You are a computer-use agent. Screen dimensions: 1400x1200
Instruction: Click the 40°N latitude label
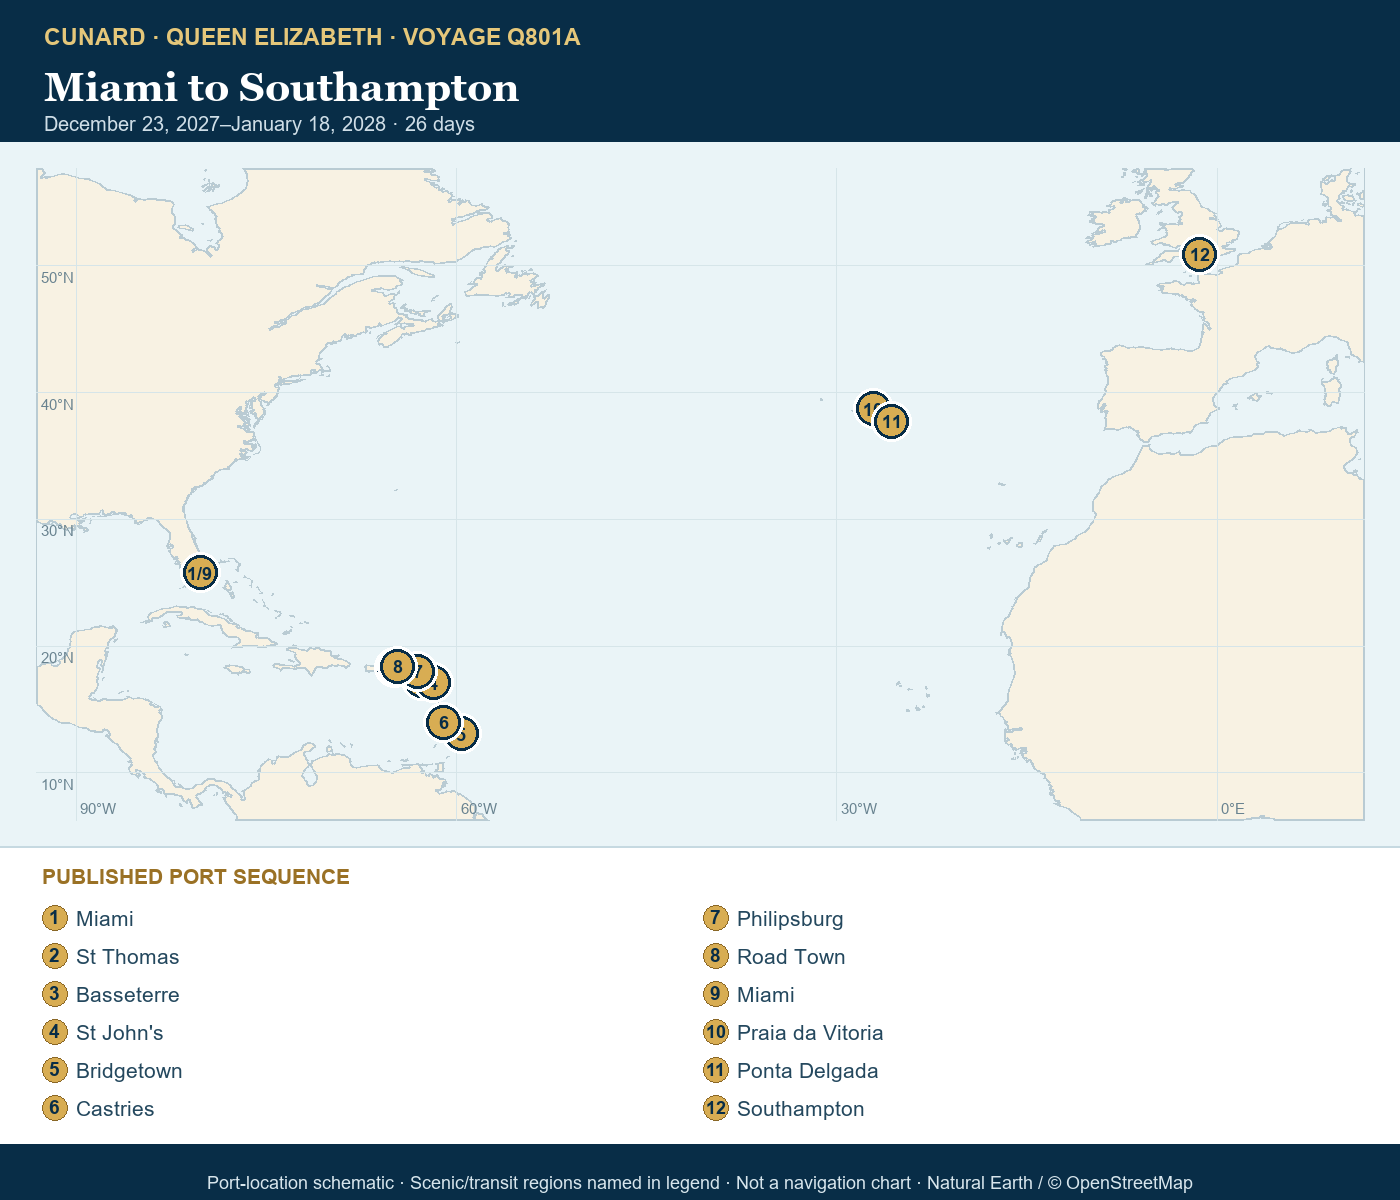[x=57, y=404]
